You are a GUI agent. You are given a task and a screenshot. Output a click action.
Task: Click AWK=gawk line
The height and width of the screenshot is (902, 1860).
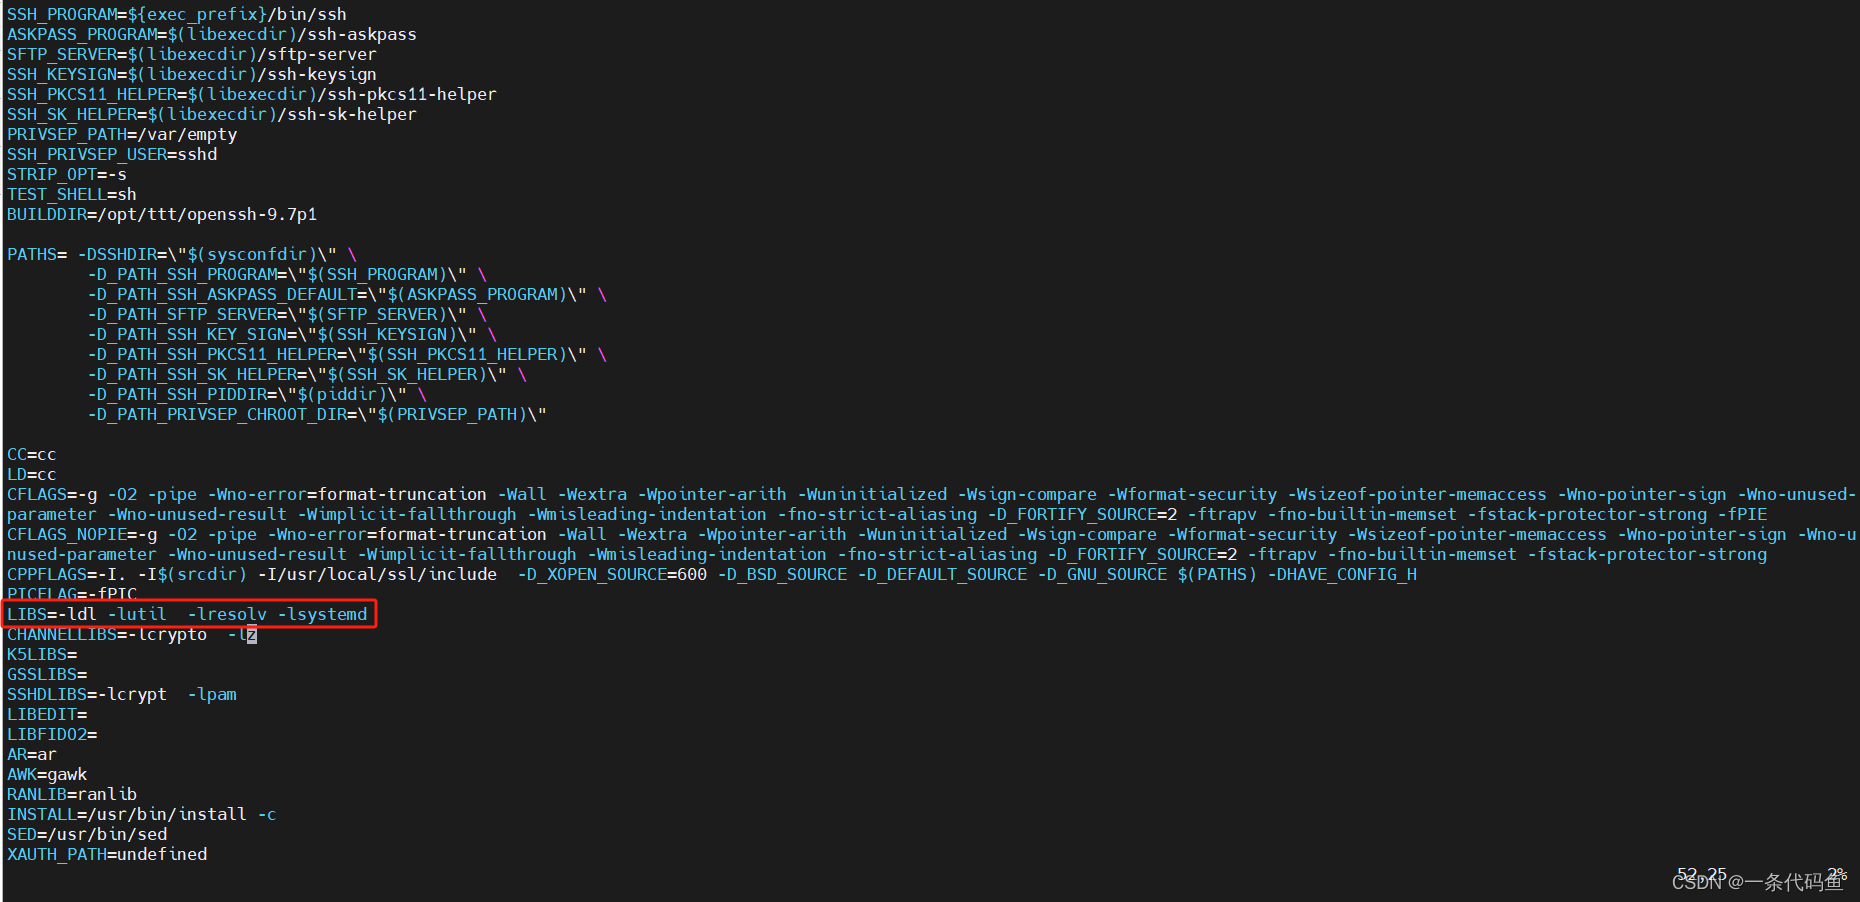click(47, 774)
